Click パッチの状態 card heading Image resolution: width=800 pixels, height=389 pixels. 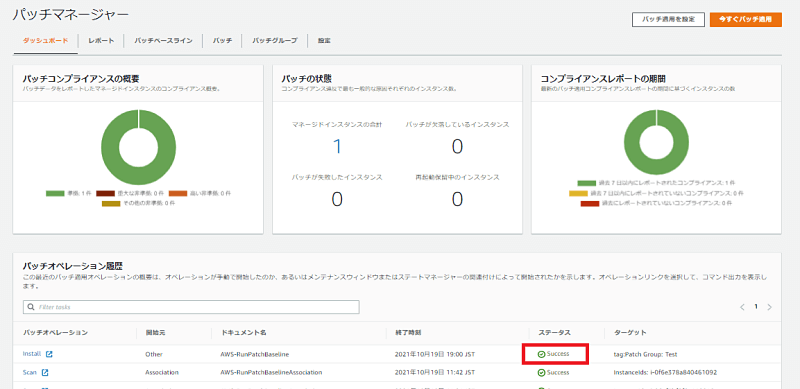(307, 79)
